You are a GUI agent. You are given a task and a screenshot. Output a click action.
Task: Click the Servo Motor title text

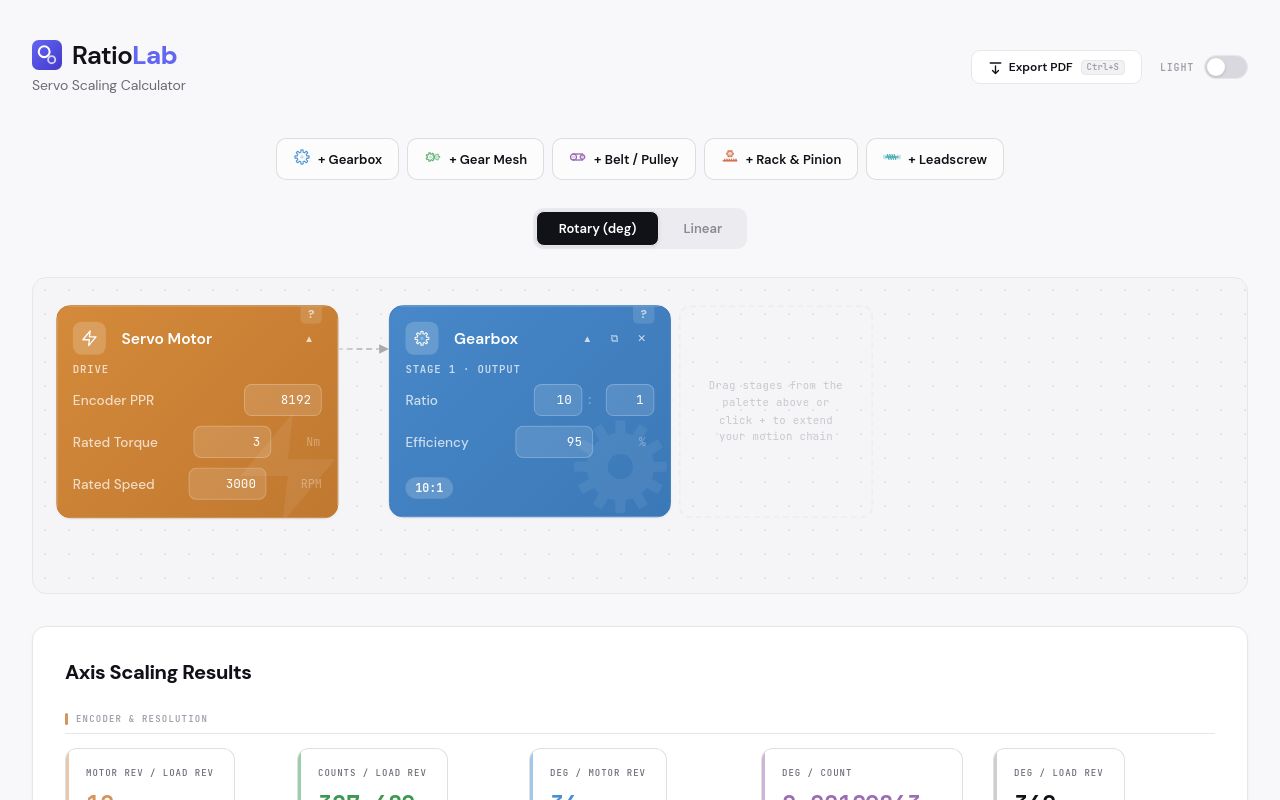(167, 339)
